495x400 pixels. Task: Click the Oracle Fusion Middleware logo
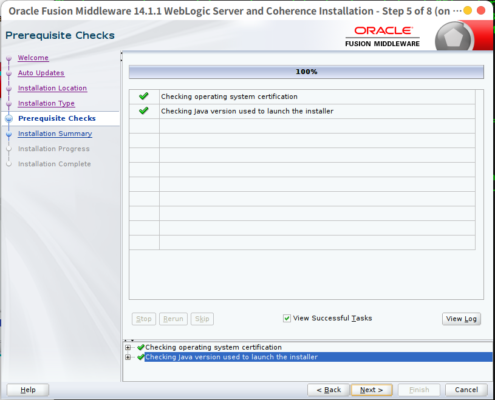tap(382, 37)
